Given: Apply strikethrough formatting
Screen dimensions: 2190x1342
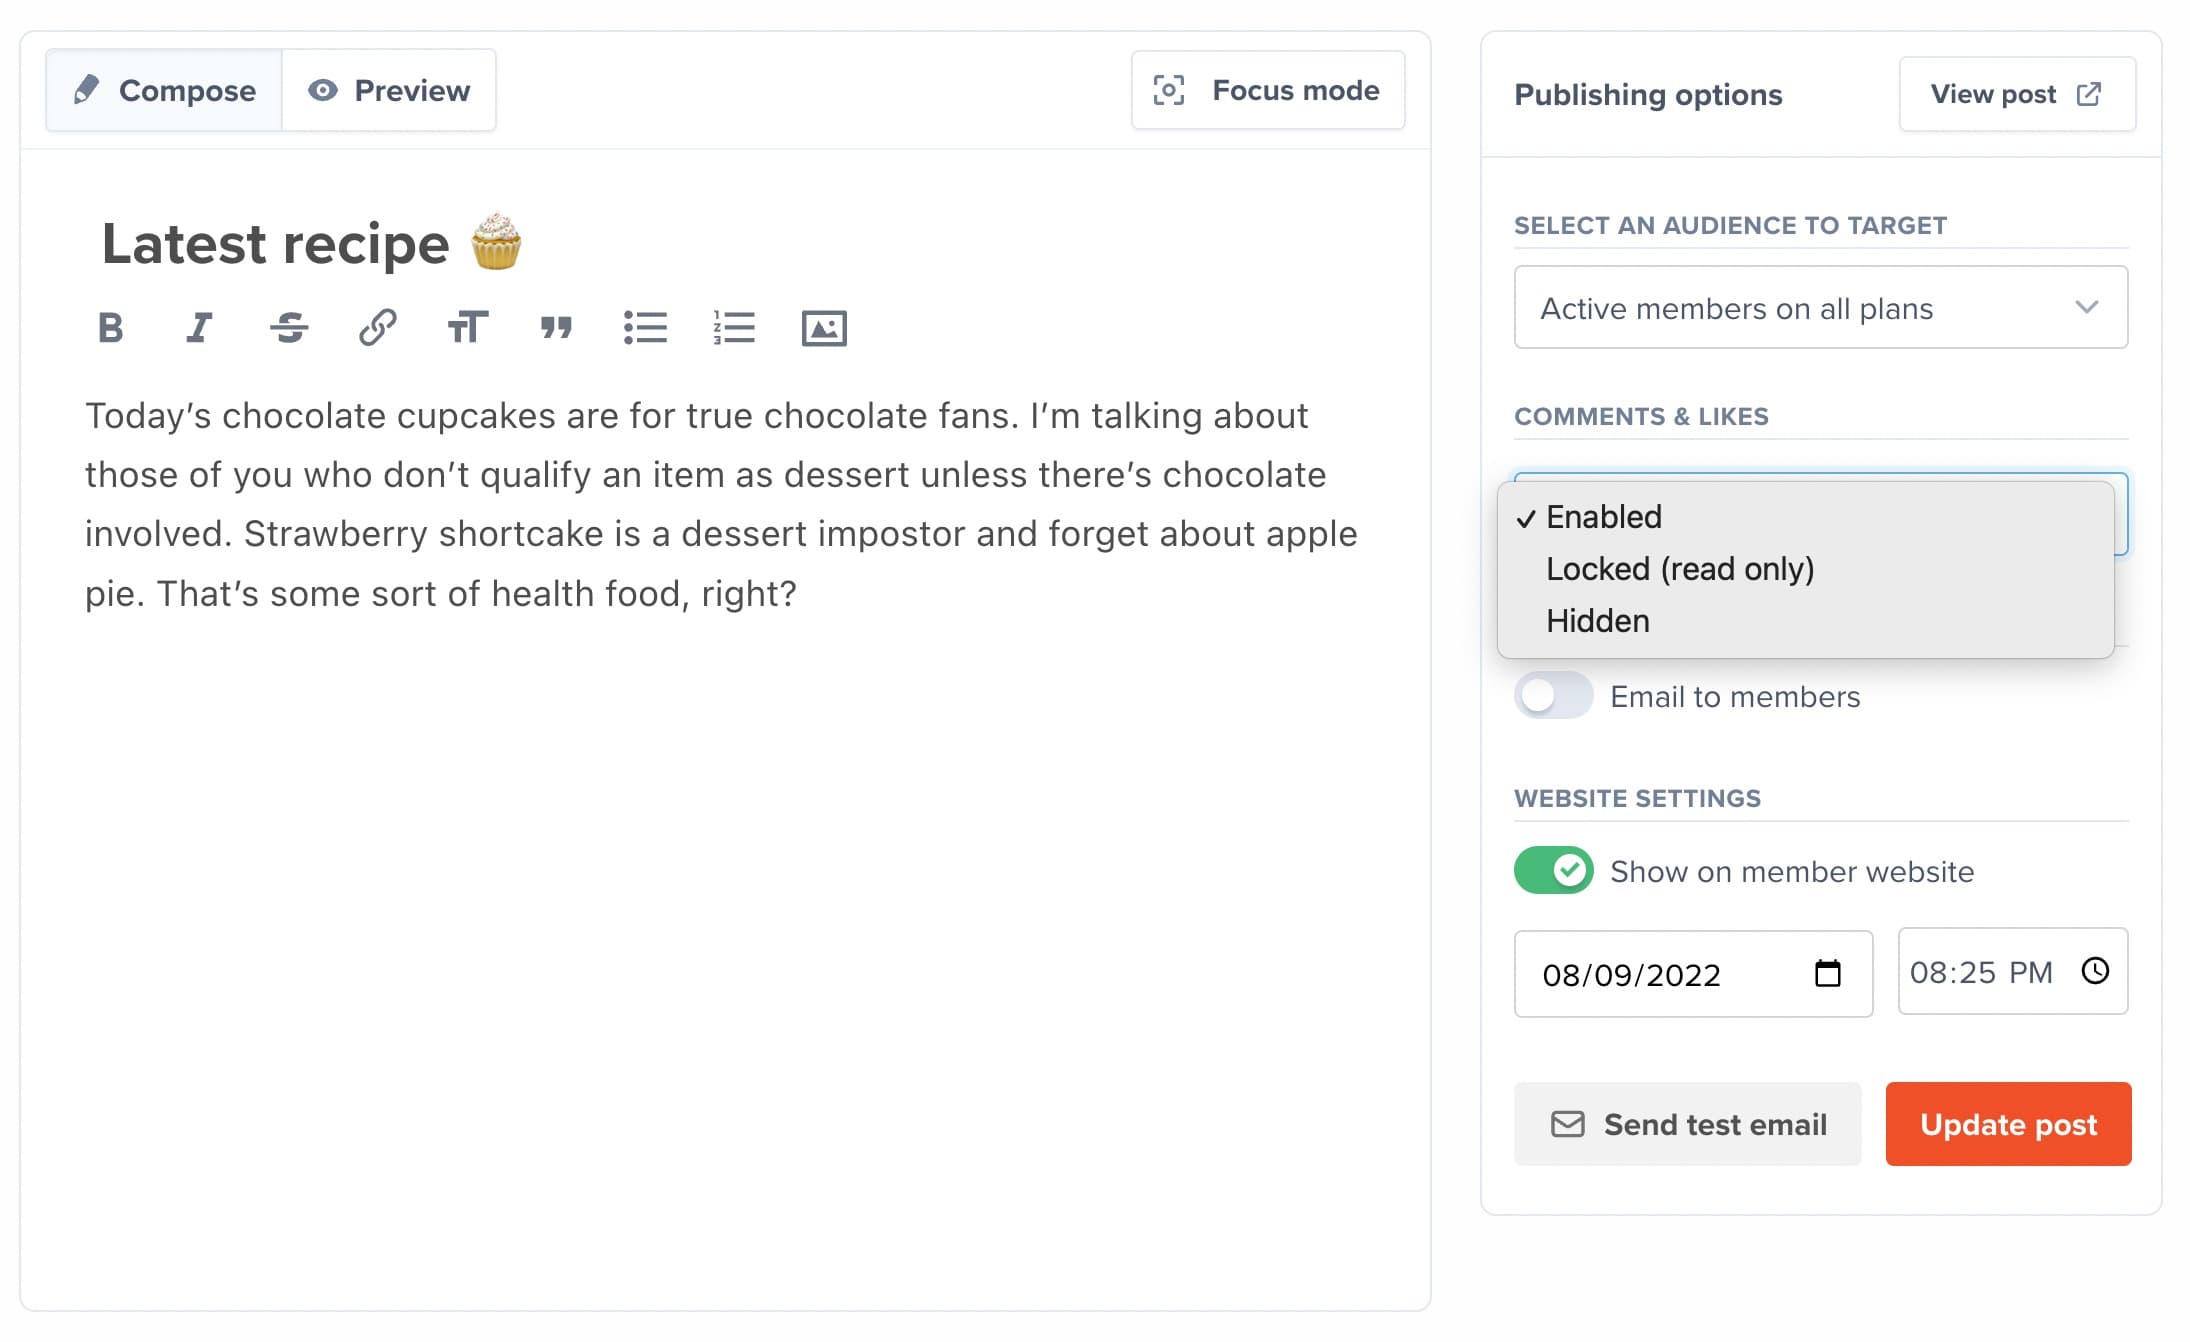Looking at the screenshot, I should click(288, 327).
